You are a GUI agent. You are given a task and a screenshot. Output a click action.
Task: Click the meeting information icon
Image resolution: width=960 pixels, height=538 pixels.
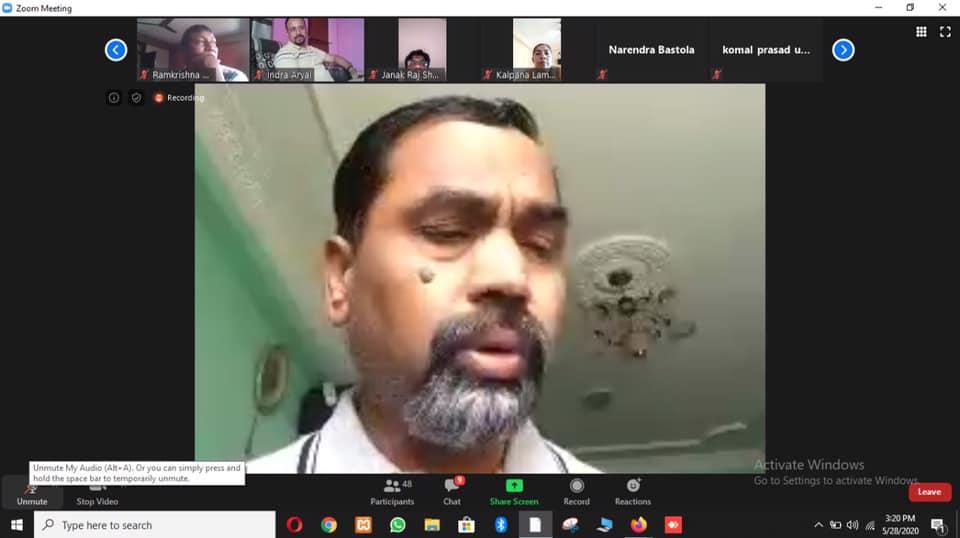click(x=114, y=98)
